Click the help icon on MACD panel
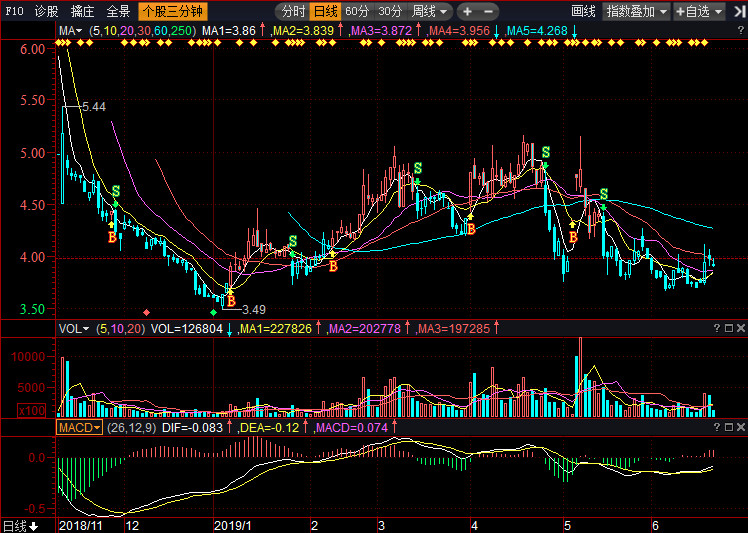This screenshot has height=533, width=748. [x=716, y=428]
